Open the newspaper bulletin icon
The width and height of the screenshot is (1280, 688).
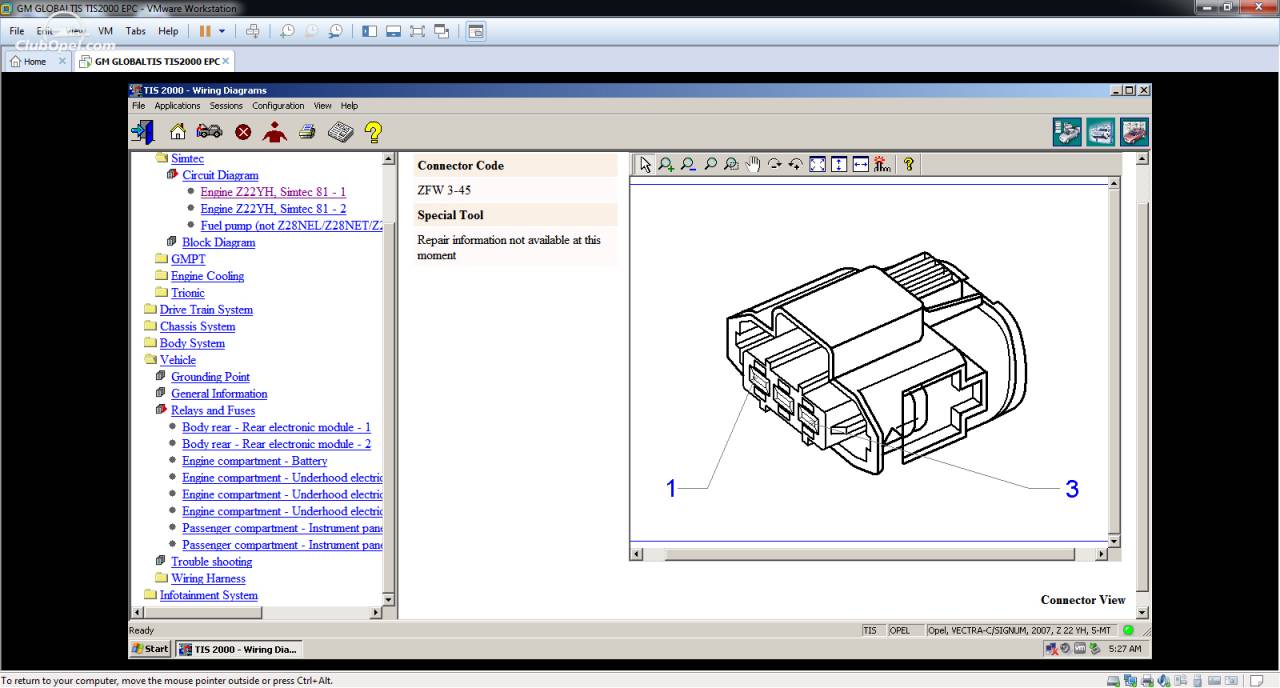pos(340,131)
